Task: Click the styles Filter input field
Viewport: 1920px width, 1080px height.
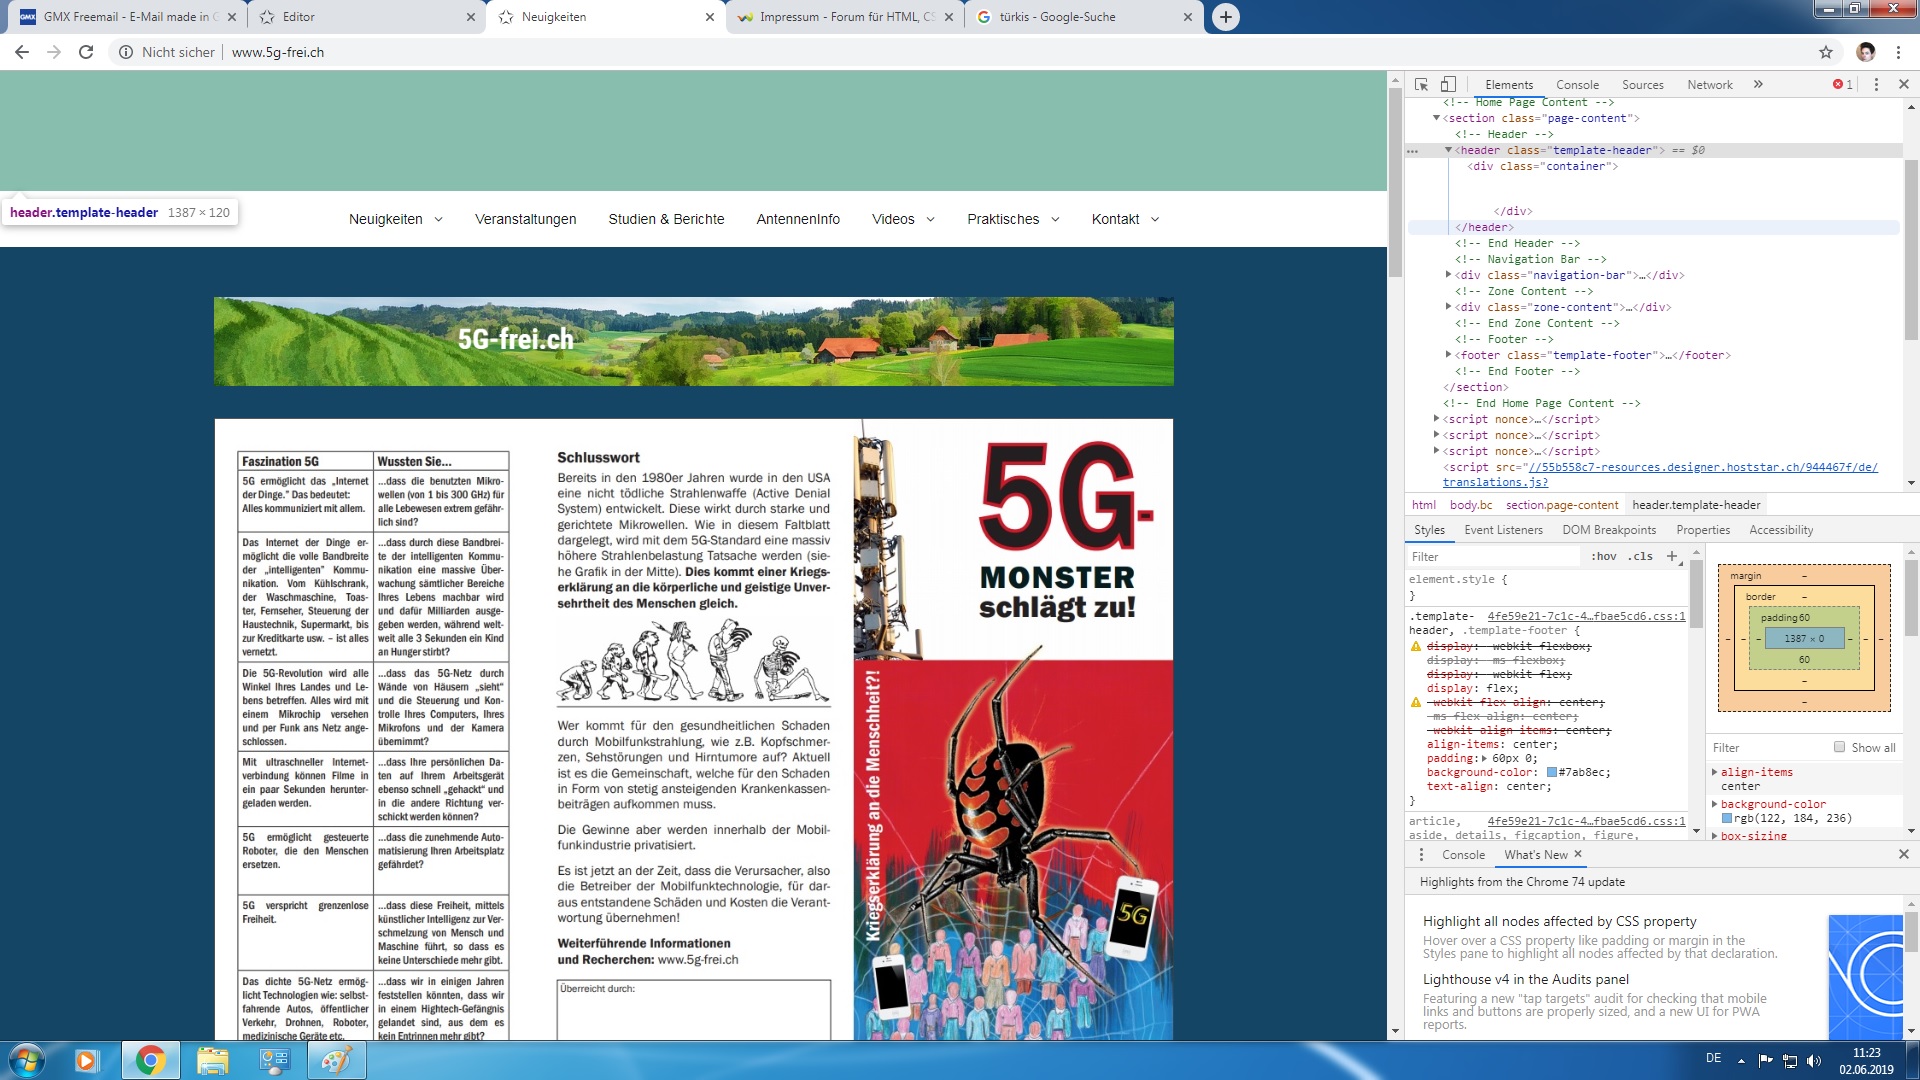Action: click(1490, 557)
